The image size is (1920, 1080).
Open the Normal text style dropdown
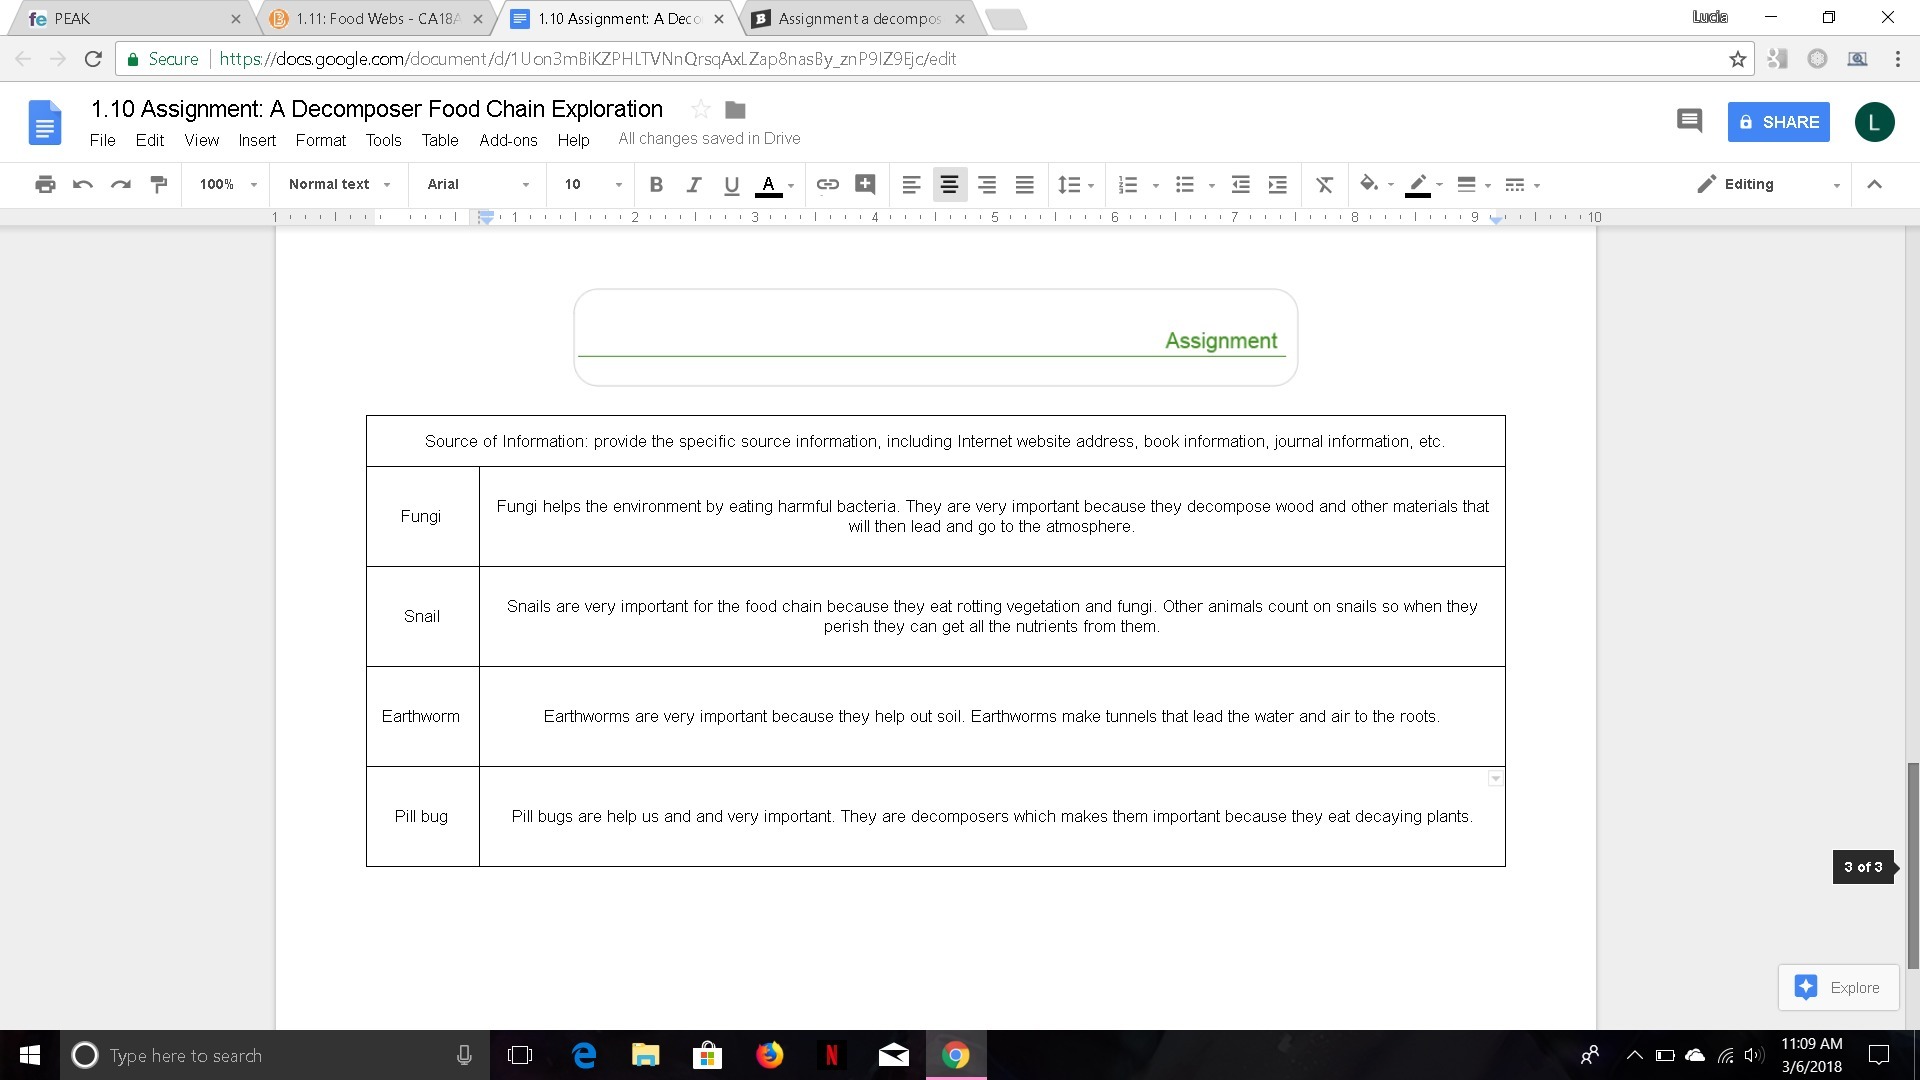(x=338, y=184)
